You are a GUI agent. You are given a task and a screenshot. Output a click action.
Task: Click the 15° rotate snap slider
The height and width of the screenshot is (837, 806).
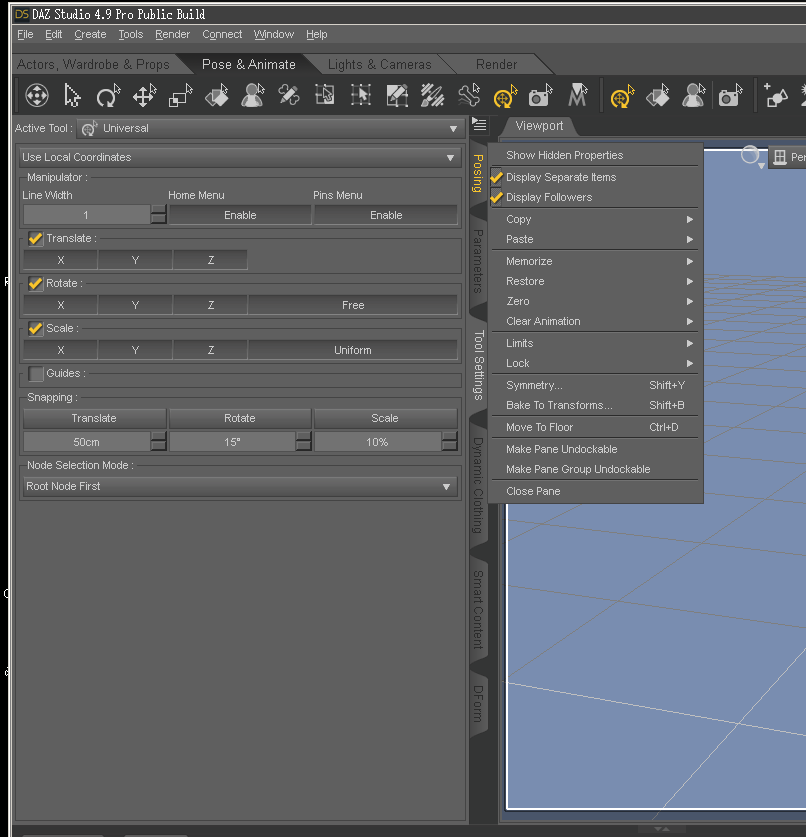pos(232,443)
